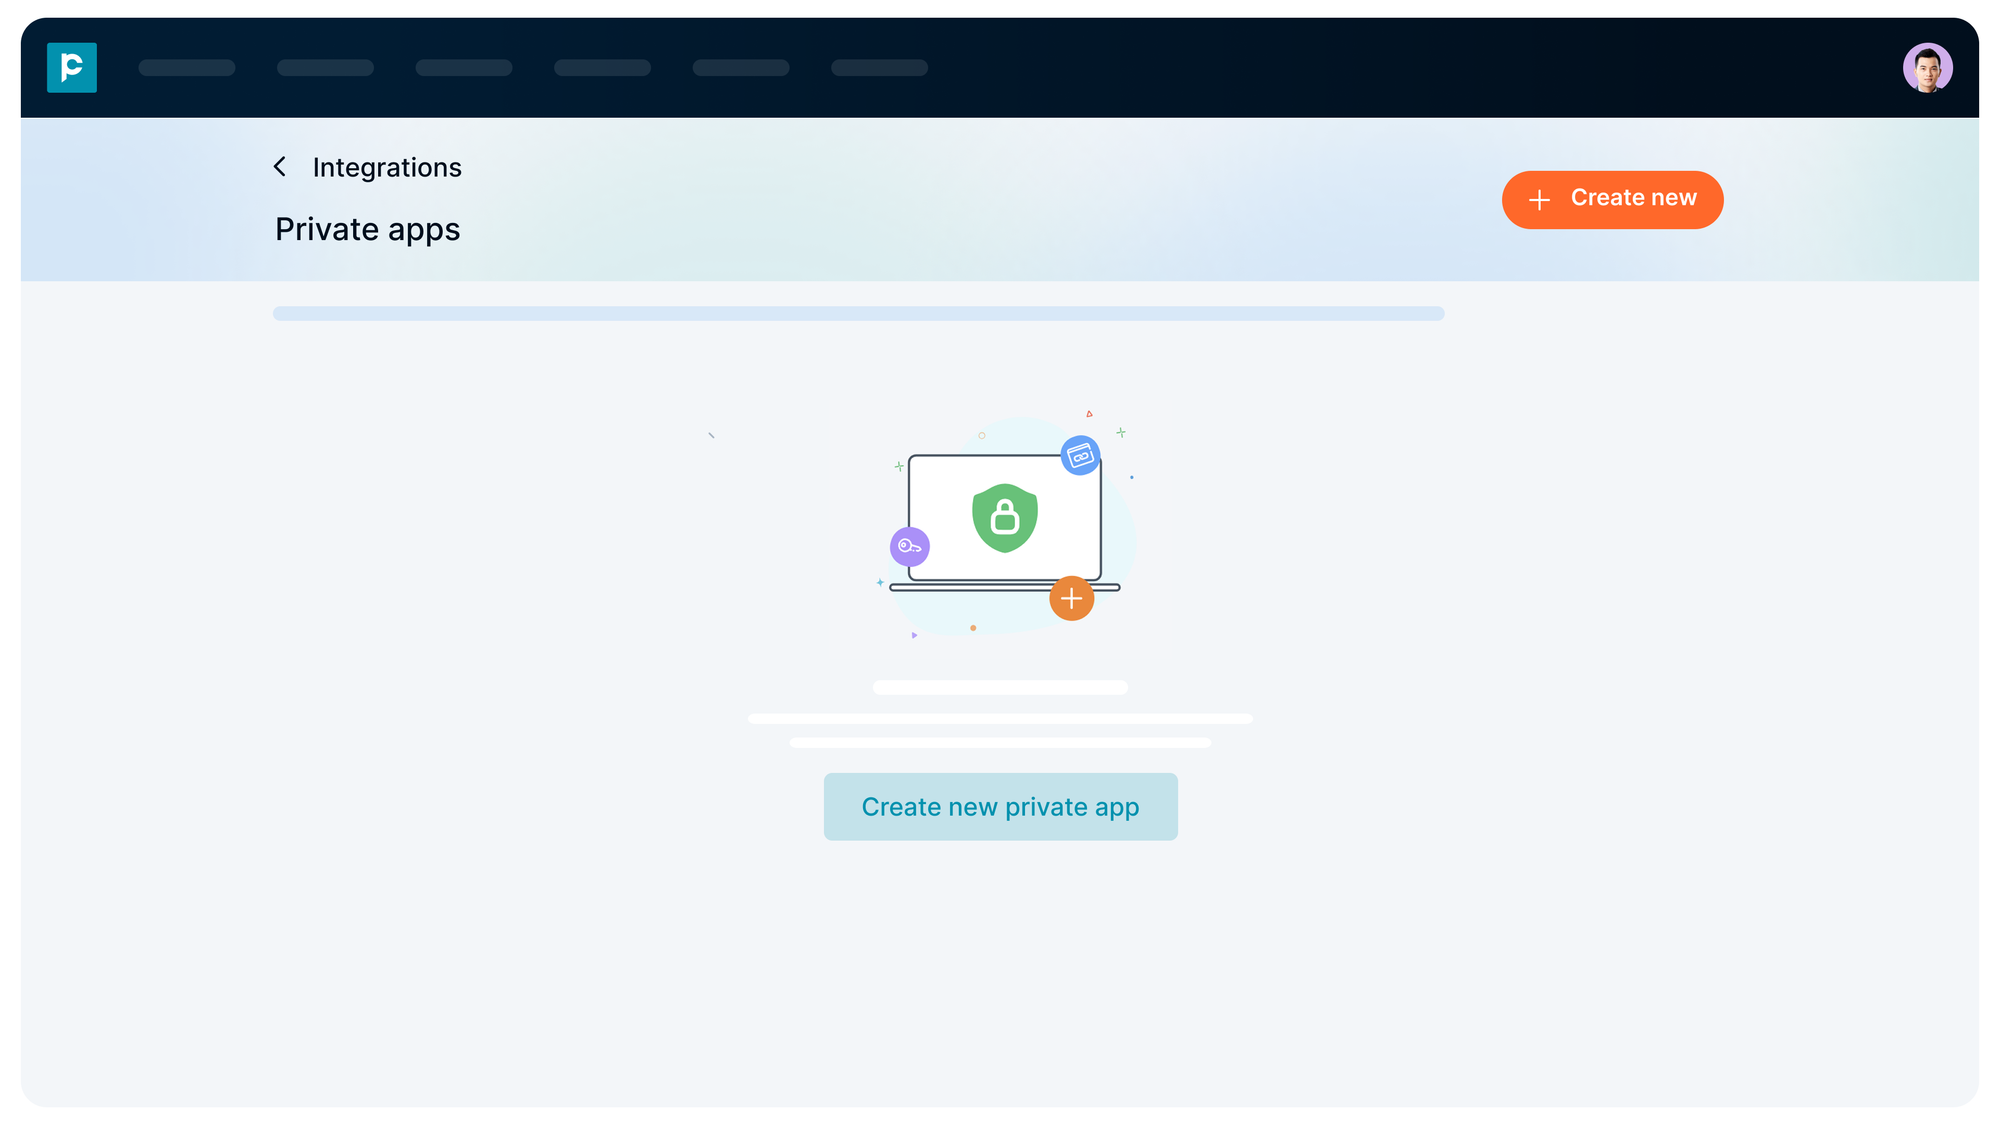
Task: Click the green lock shield in the illustration
Action: (1004, 515)
